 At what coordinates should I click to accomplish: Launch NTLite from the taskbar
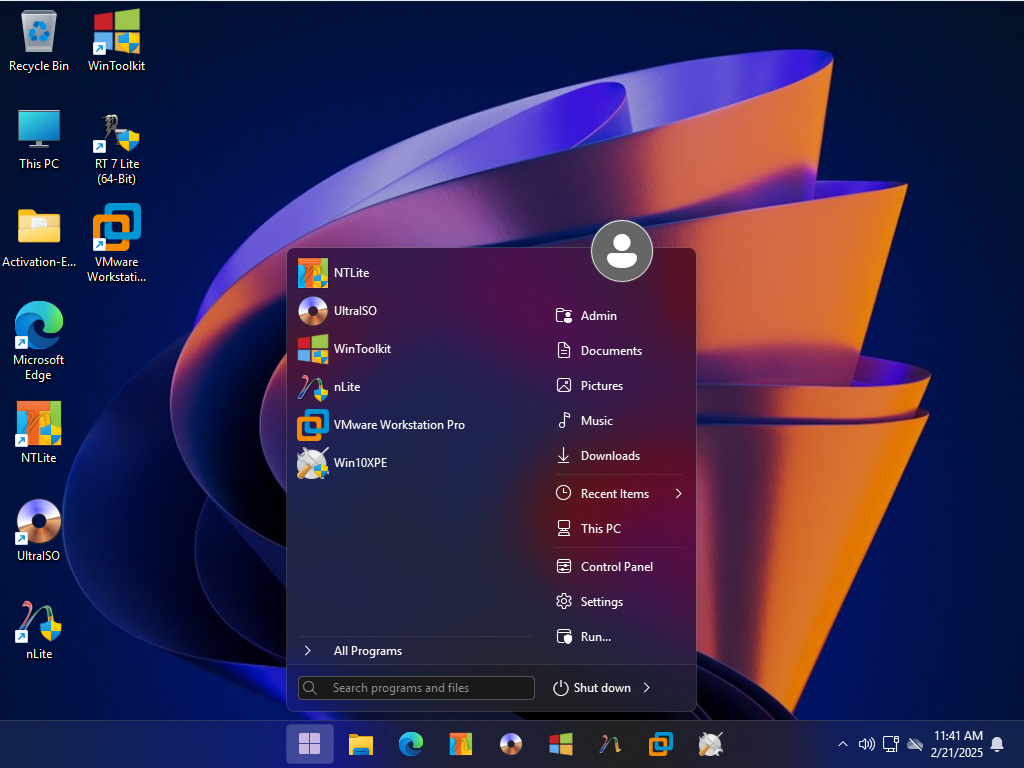coord(460,744)
